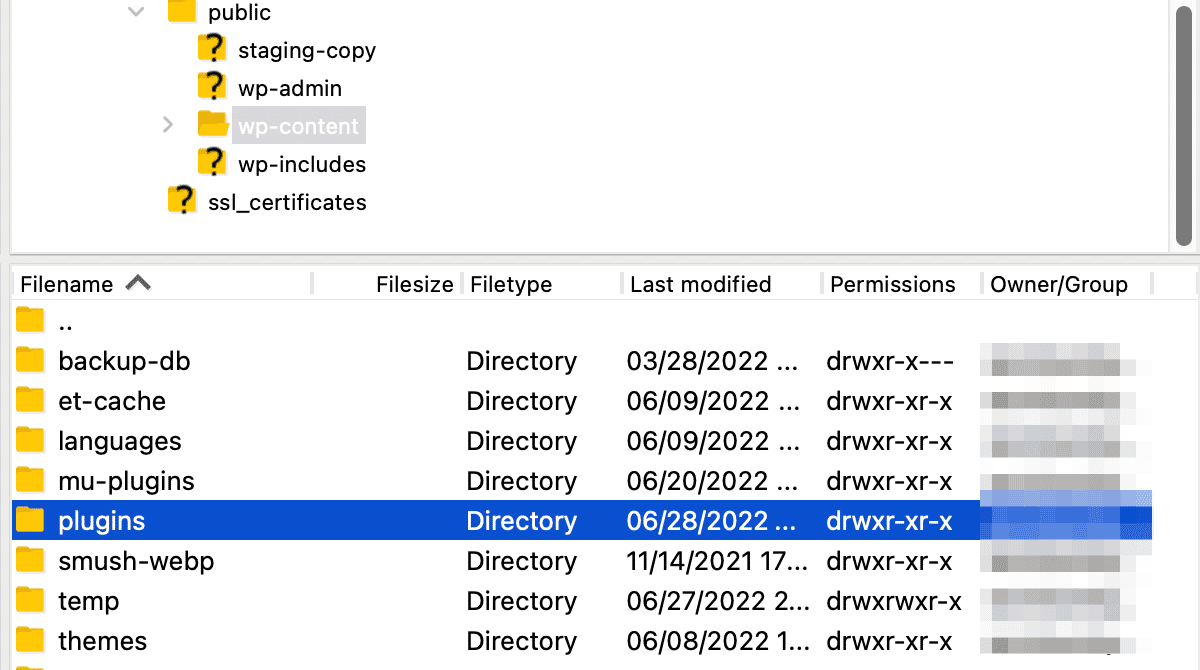Click the et-cache folder icon
Image resolution: width=1200 pixels, height=670 pixels.
29,400
